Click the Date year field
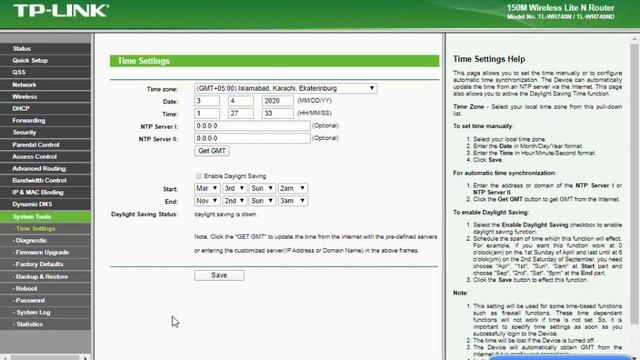The height and width of the screenshot is (360, 640). pos(277,101)
